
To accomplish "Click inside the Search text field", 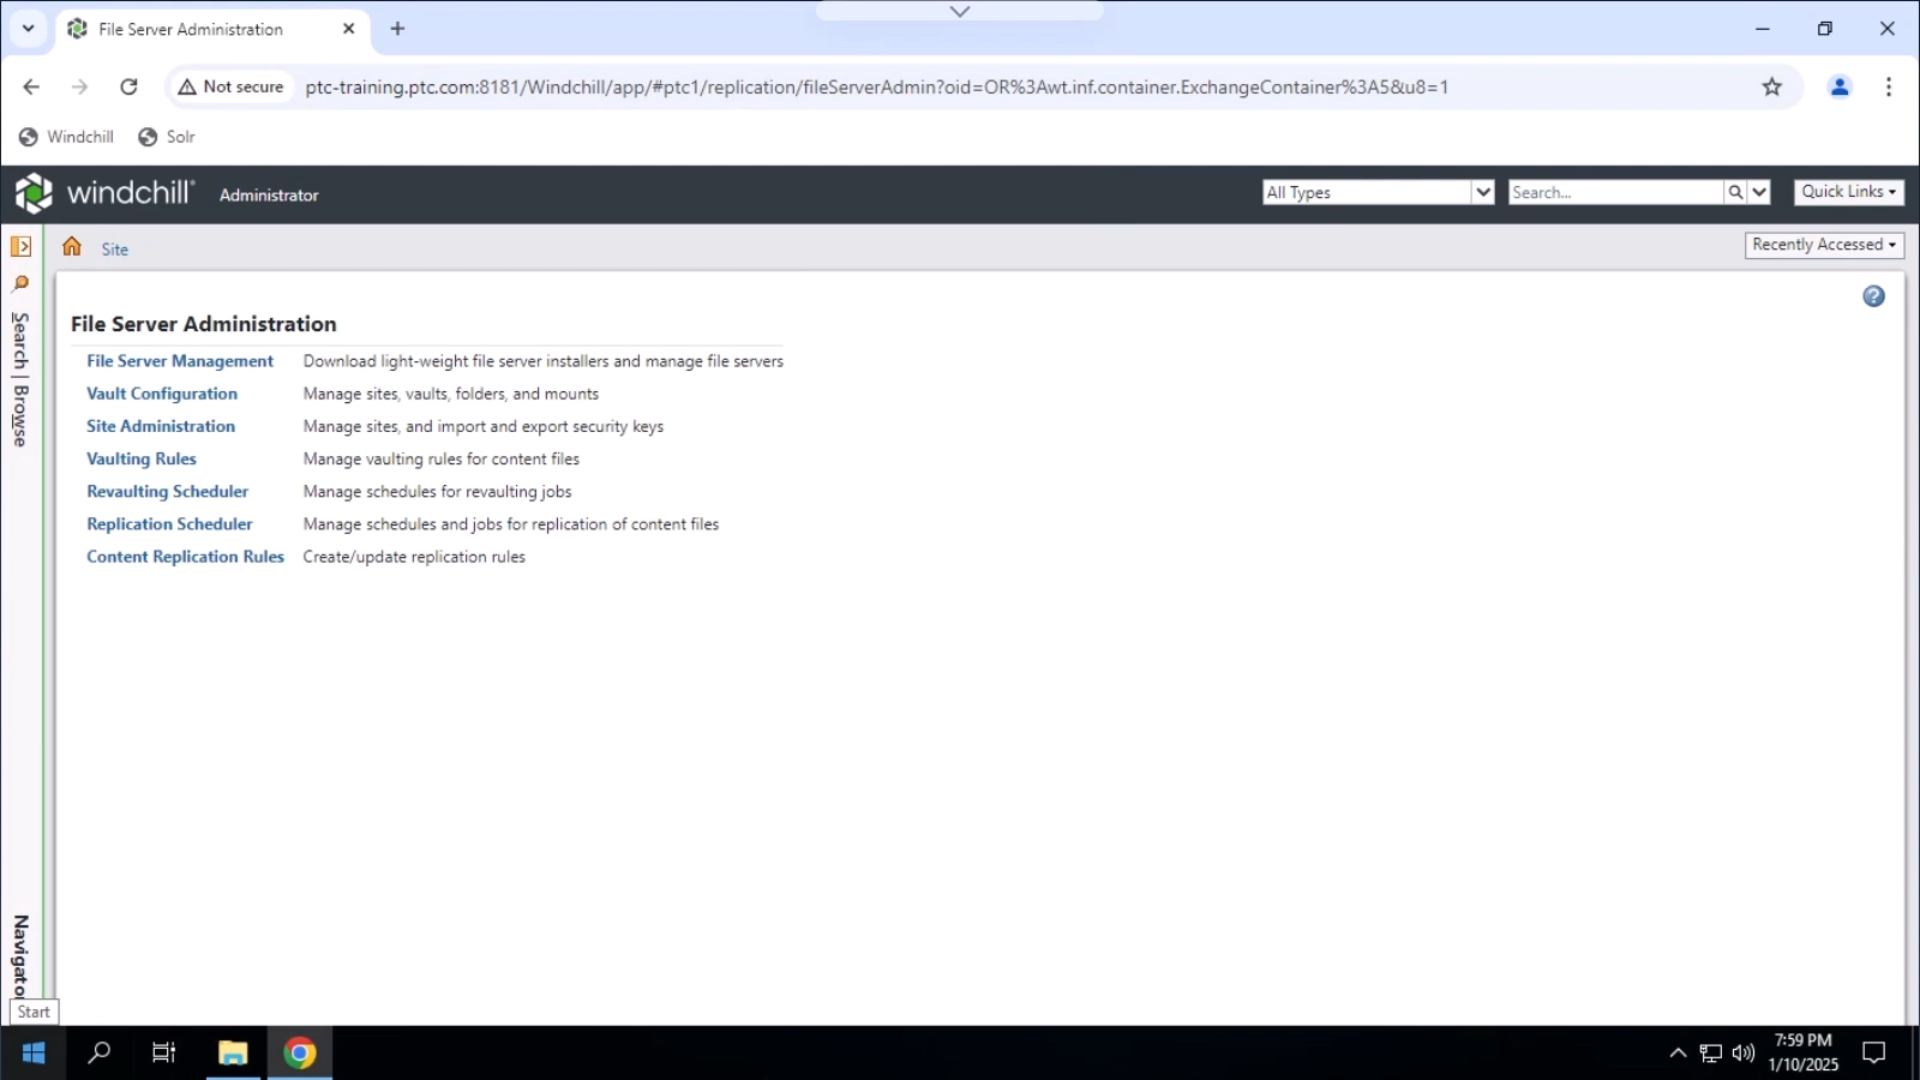I will coord(1614,192).
